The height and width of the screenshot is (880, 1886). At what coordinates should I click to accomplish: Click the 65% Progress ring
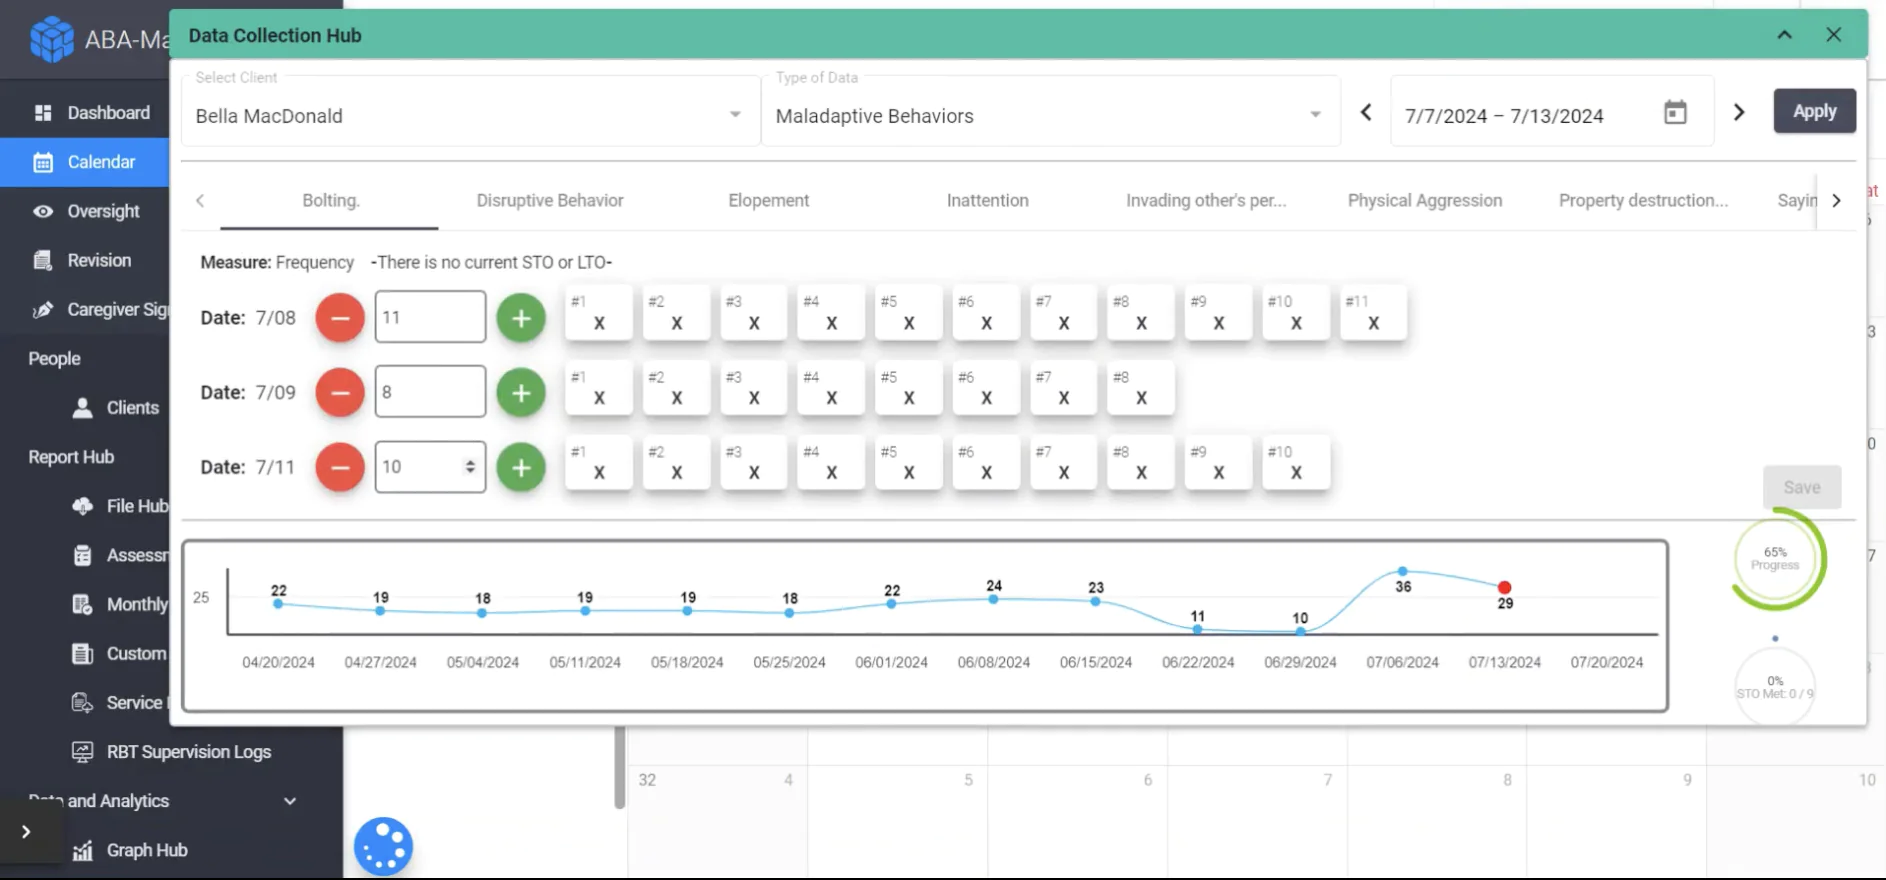click(1776, 559)
